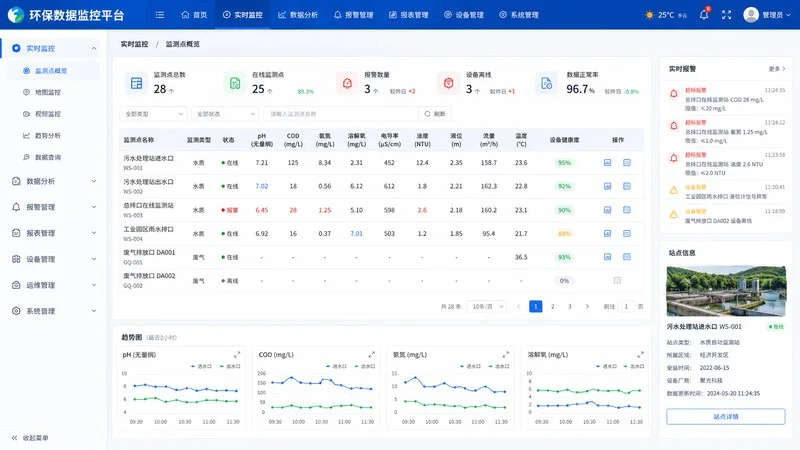
Task: Toggle 出水口 legend in 溶解氧 chart
Action: (x=634, y=366)
